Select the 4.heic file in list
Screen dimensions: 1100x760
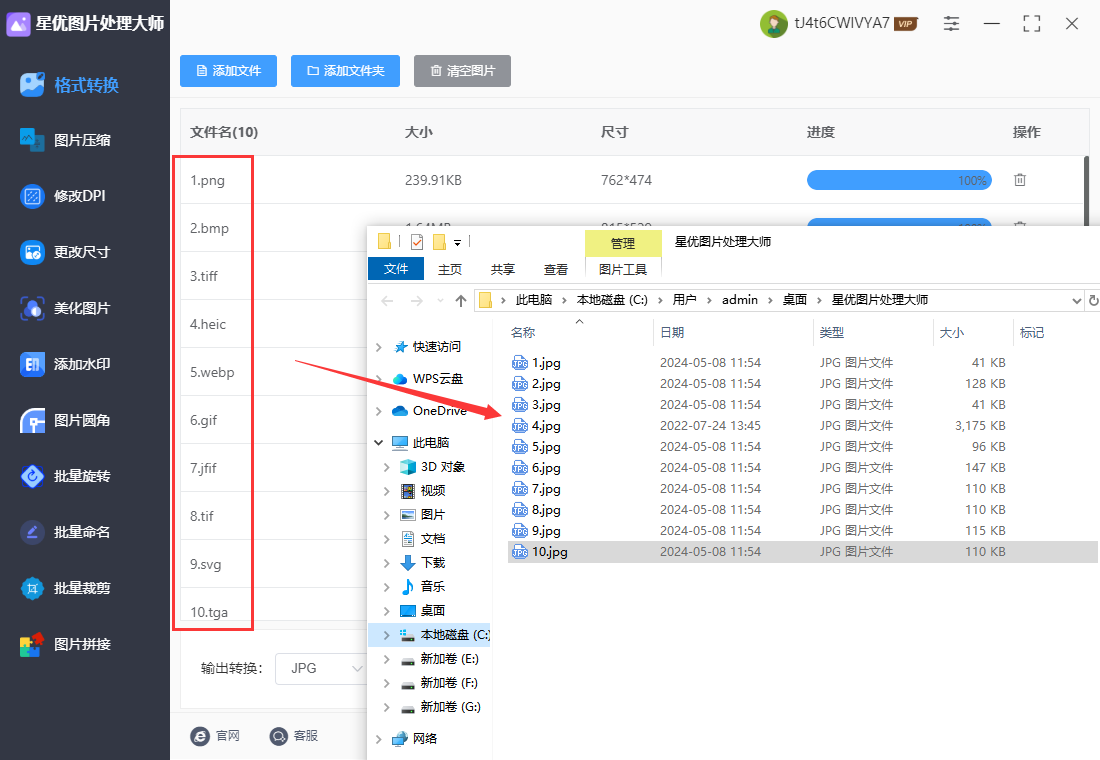[x=208, y=324]
